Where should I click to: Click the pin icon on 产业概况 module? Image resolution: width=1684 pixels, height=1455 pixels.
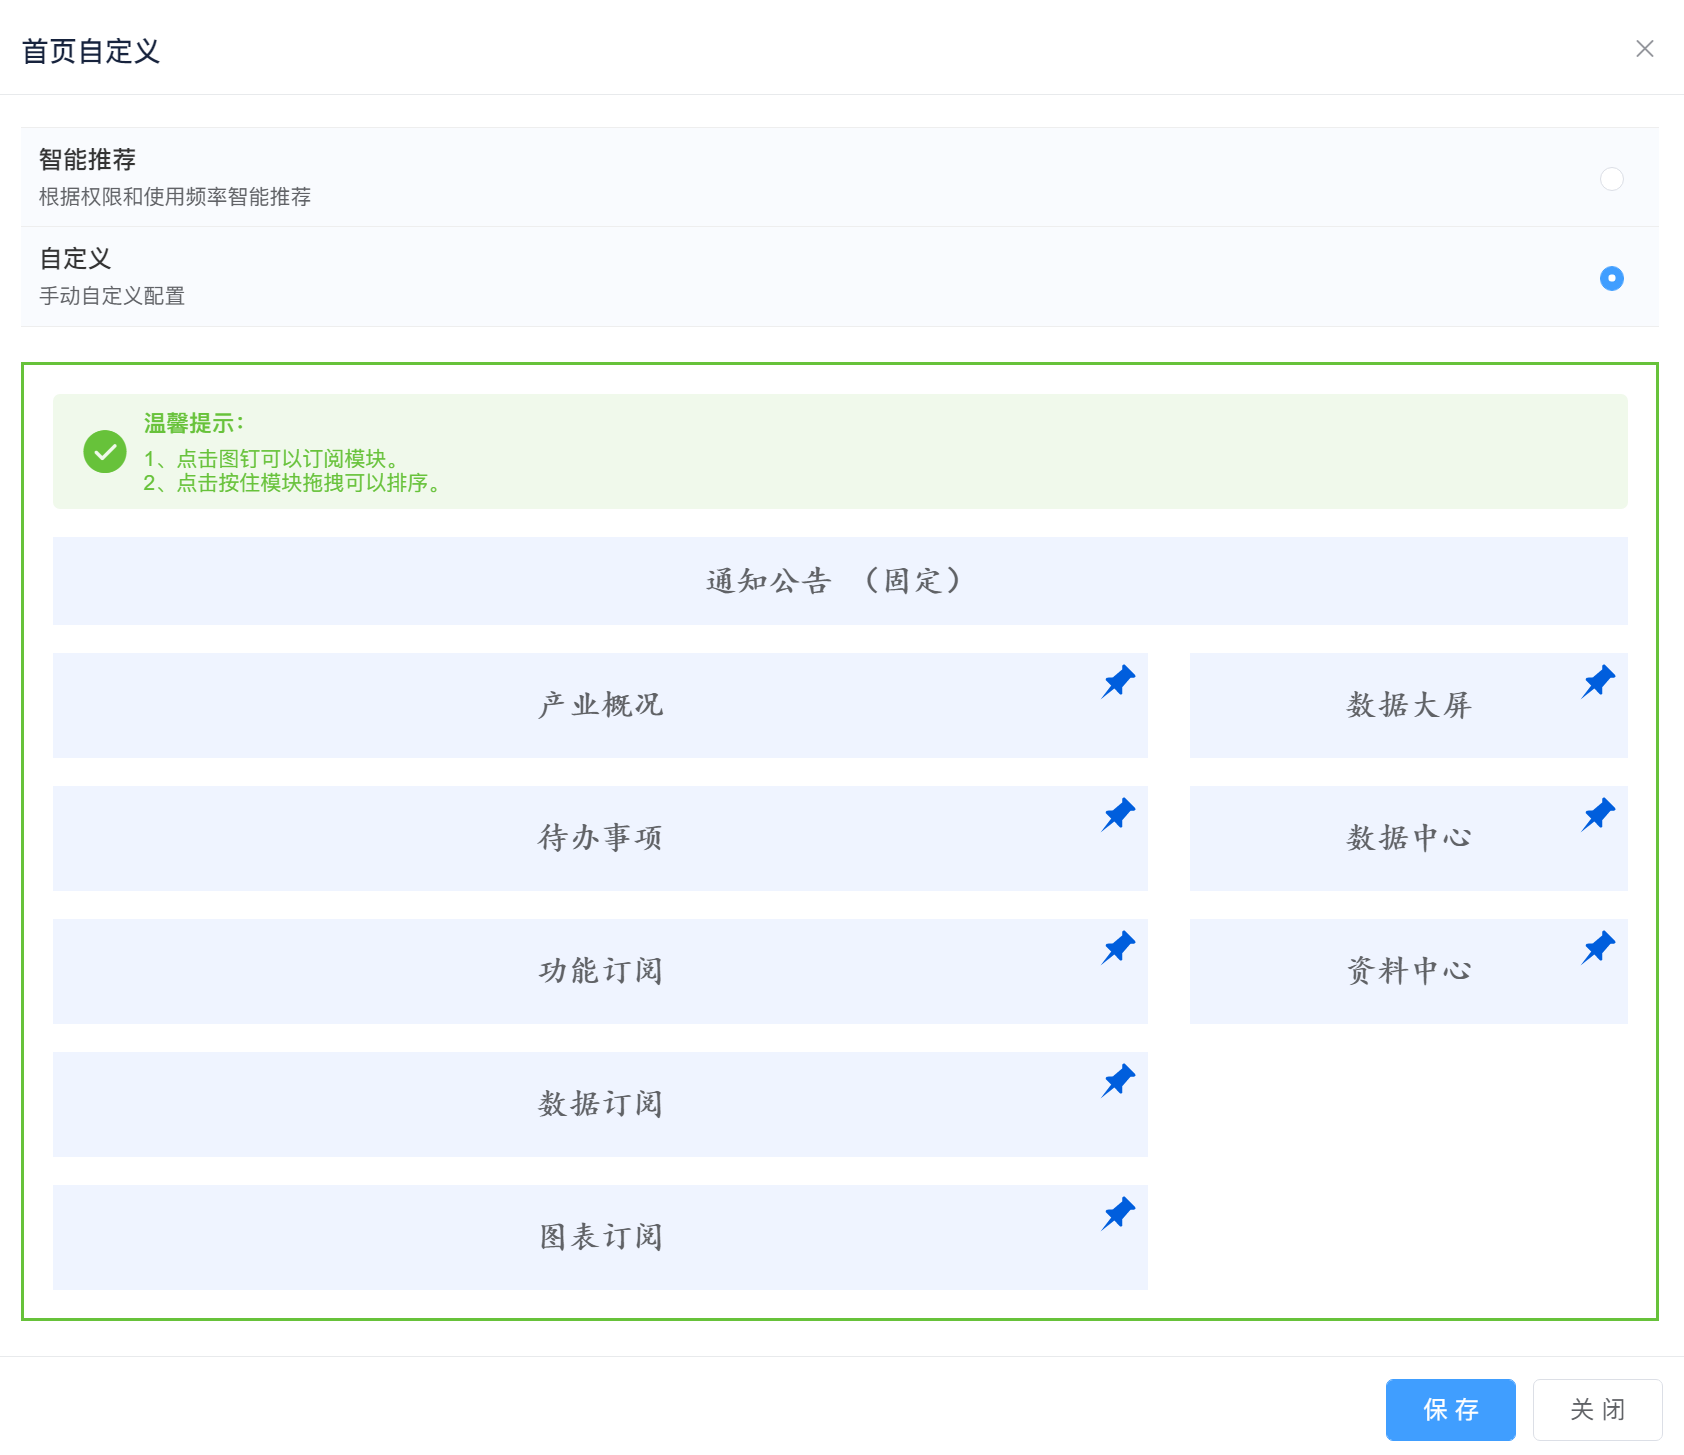(x=1118, y=682)
